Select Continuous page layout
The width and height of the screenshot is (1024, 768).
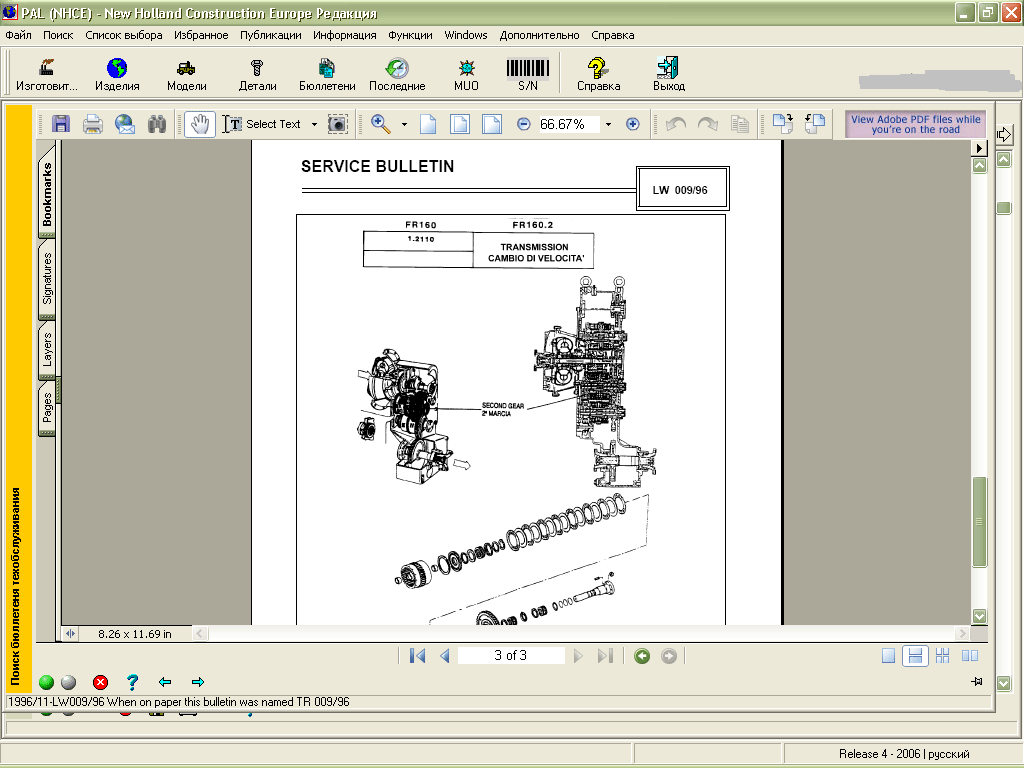[x=915, y=656]
